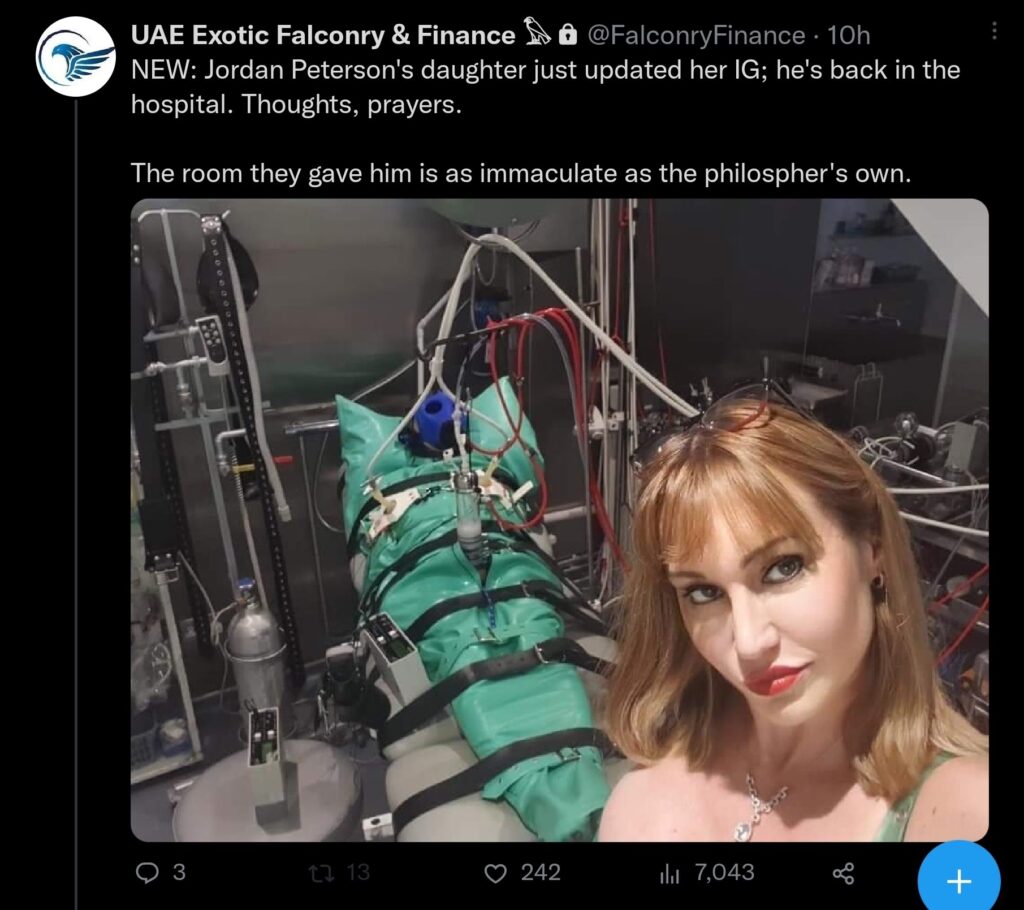This screenshot has width=1024, height=910.
Task: Click the reply speech bubble icon
Action: point(147,873)
